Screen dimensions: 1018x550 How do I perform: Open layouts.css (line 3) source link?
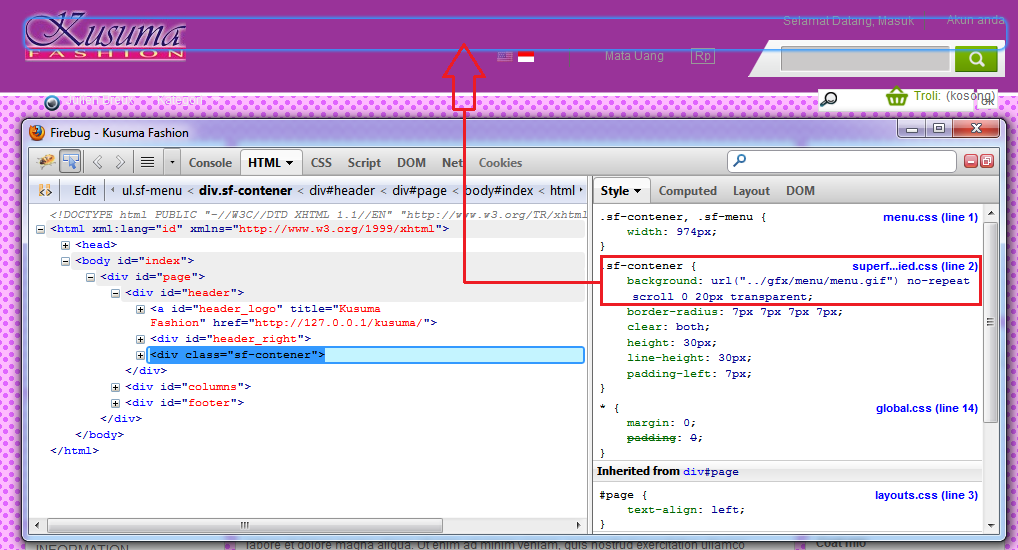[926, 495]
